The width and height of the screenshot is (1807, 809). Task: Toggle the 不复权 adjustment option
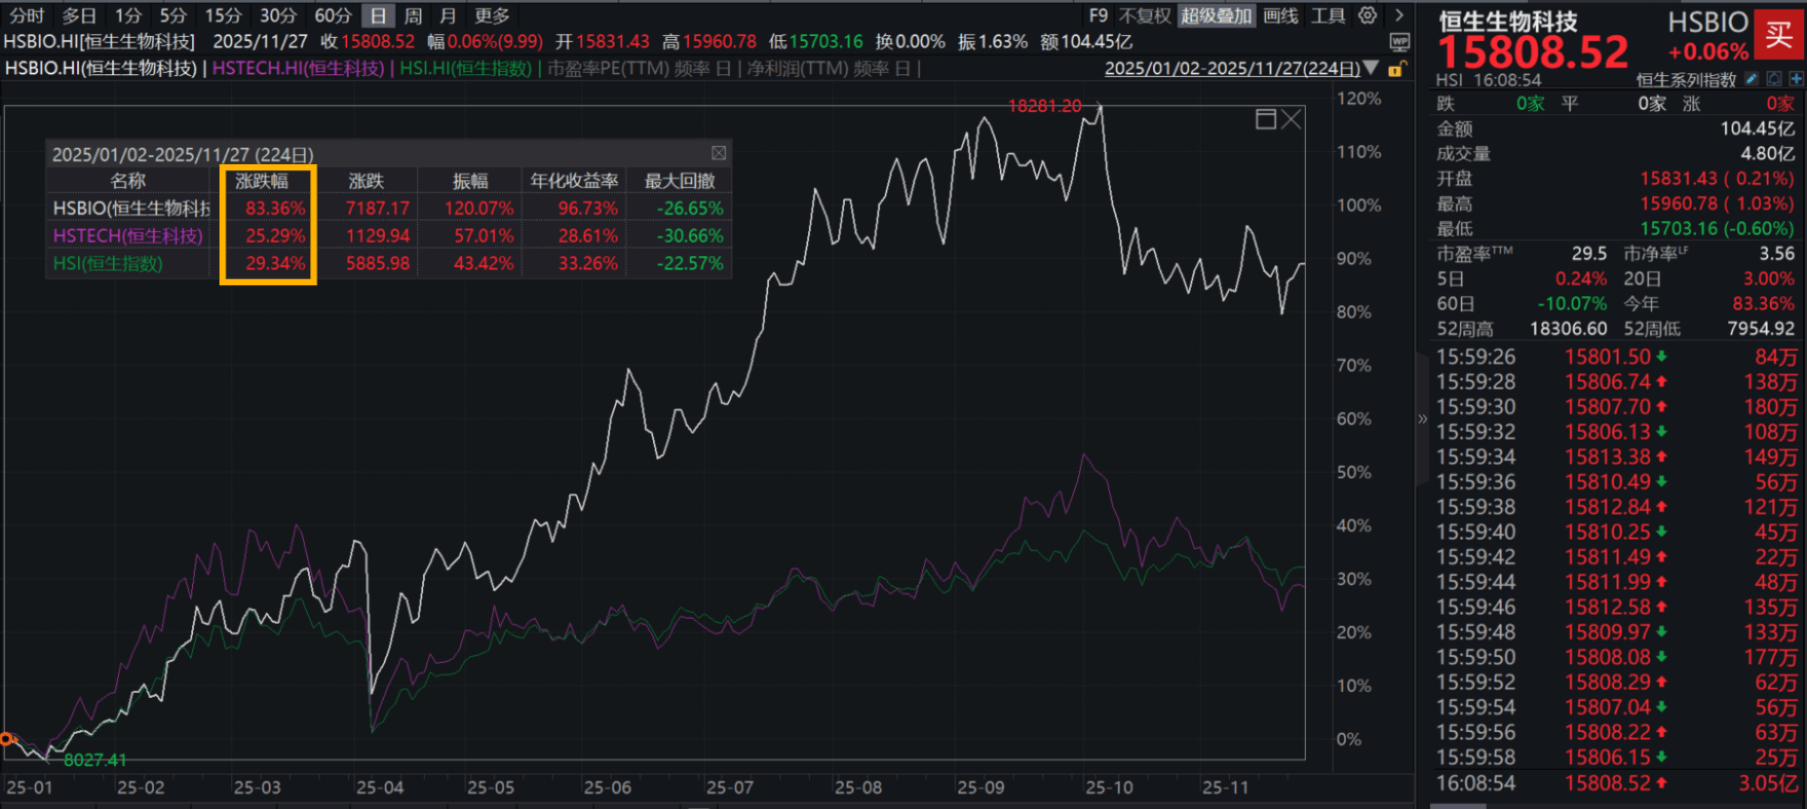[1144, 16]
